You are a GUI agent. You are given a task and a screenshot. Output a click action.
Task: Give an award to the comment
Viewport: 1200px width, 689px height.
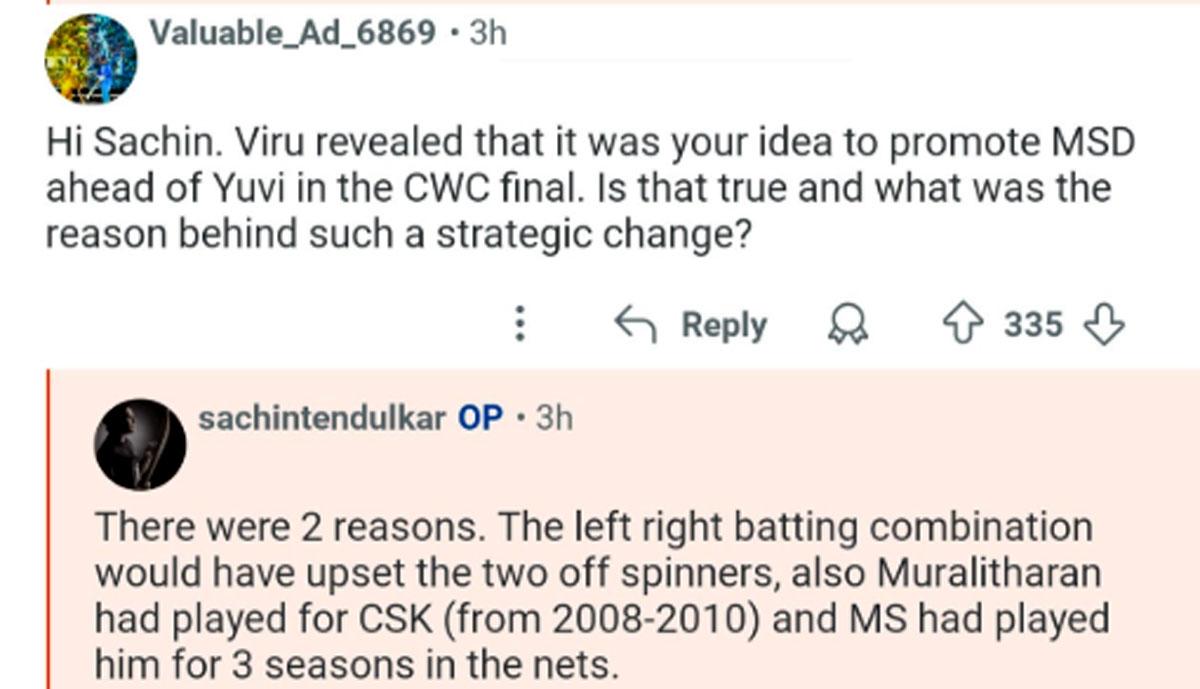(x=847, y=325)
